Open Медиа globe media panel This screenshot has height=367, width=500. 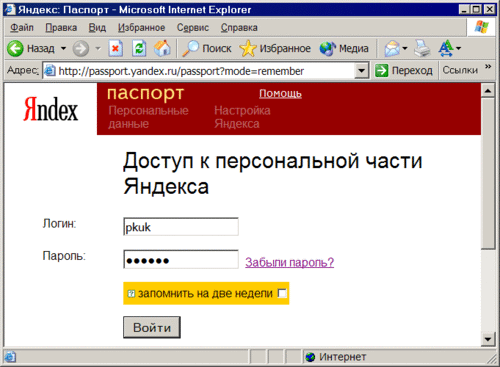point(344,49)
